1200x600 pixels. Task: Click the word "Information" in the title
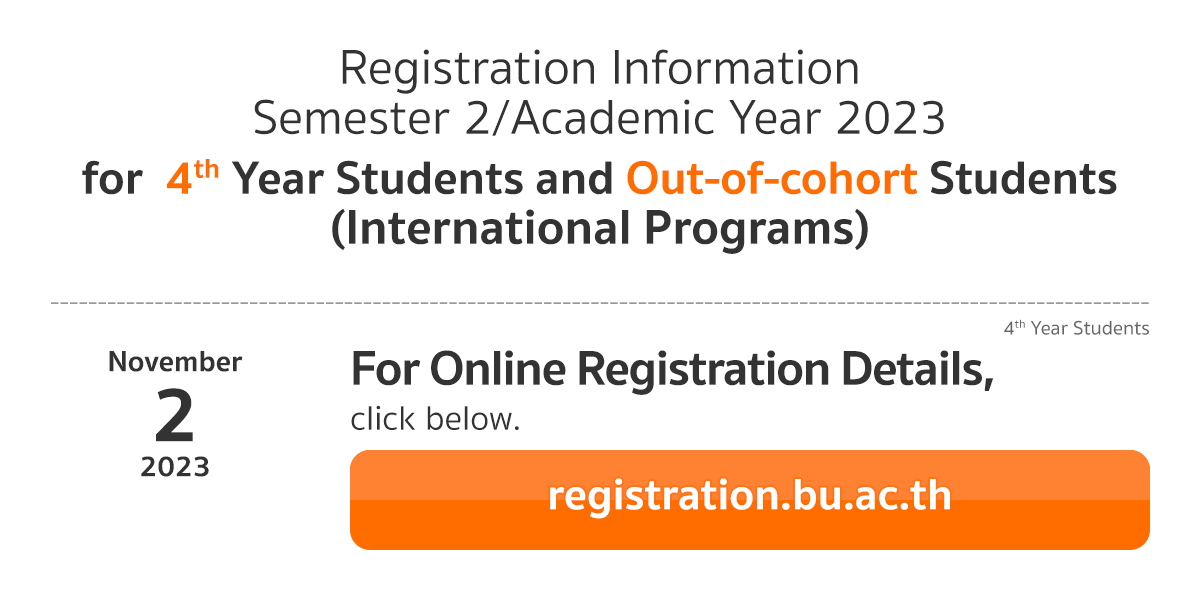(735, 70)
